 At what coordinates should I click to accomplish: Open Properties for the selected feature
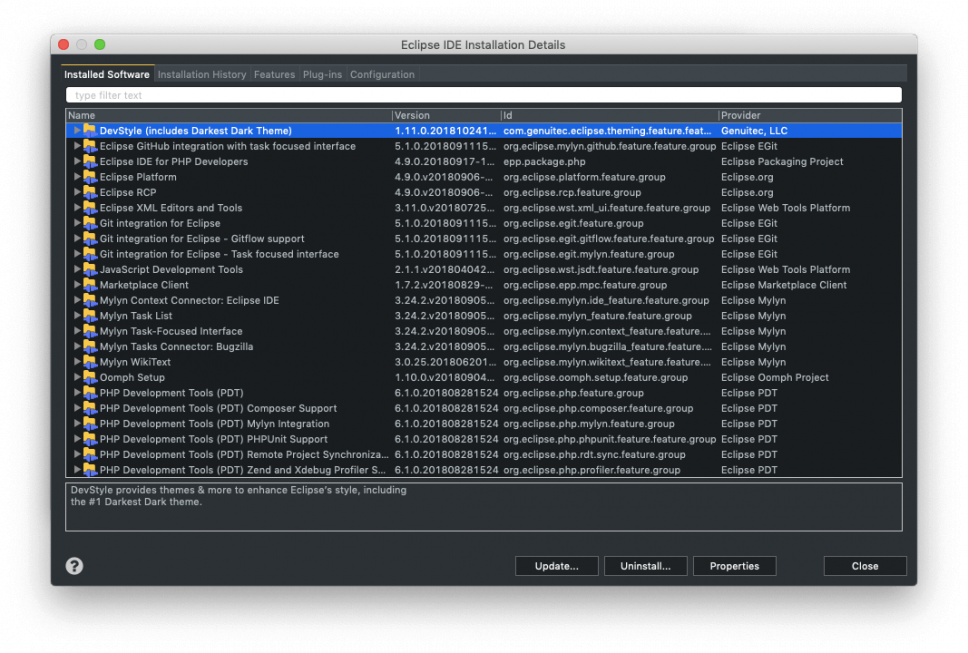[x=734, y=566]
